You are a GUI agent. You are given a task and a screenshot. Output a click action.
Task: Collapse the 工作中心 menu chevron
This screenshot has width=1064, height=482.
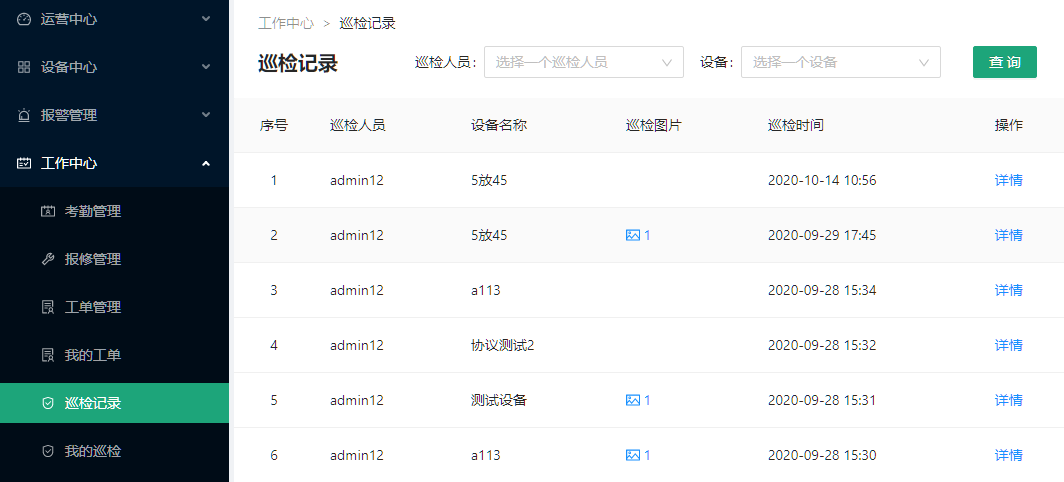click(x=206, y=163)
